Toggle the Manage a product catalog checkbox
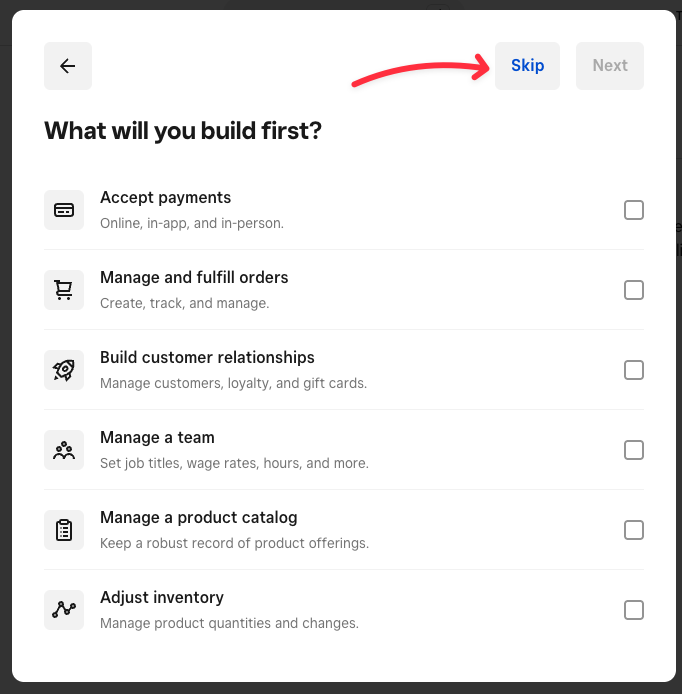 634,530
